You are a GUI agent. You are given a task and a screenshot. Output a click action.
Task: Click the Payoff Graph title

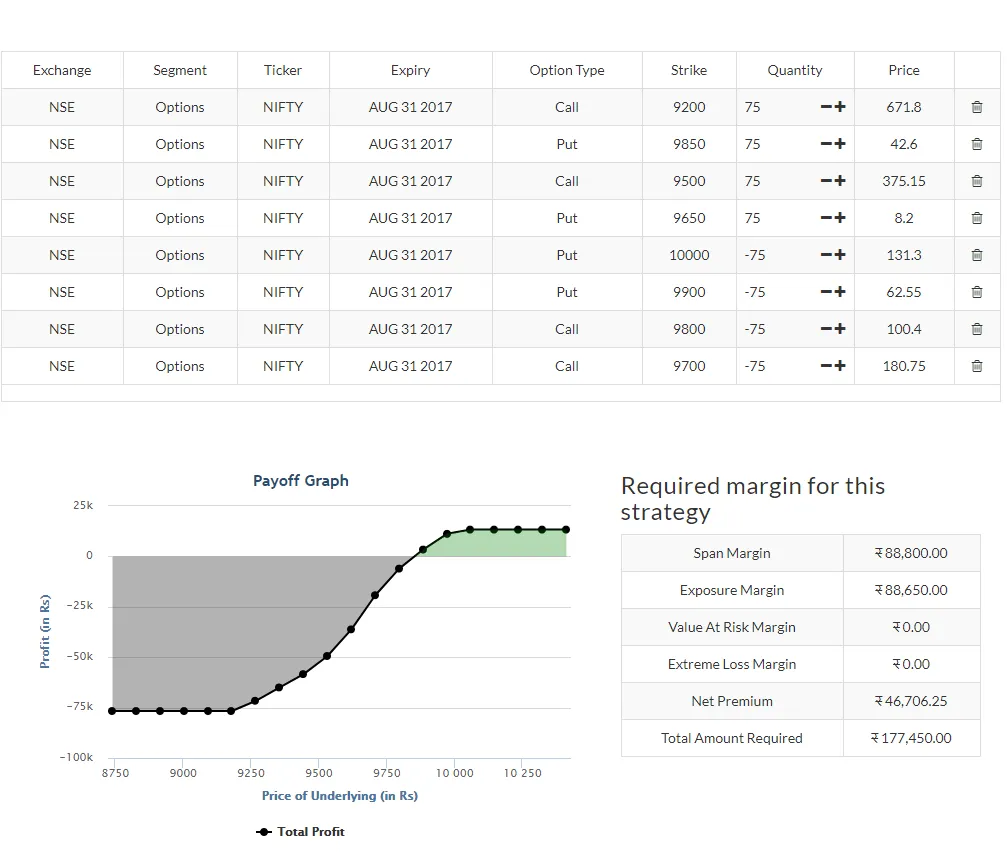[x=301, y=481]
